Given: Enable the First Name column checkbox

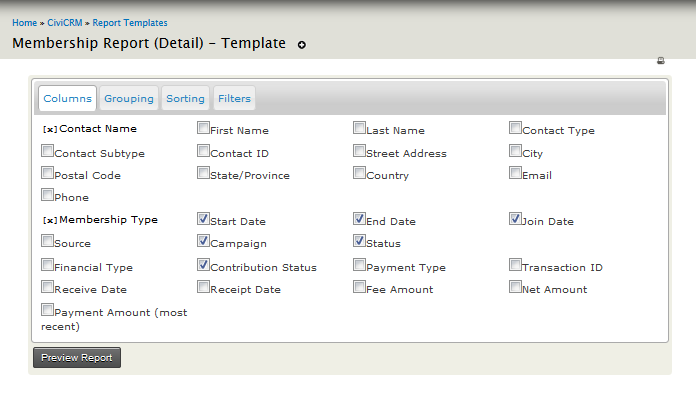Looking at the screenshot, I should [x=203, y=128].
